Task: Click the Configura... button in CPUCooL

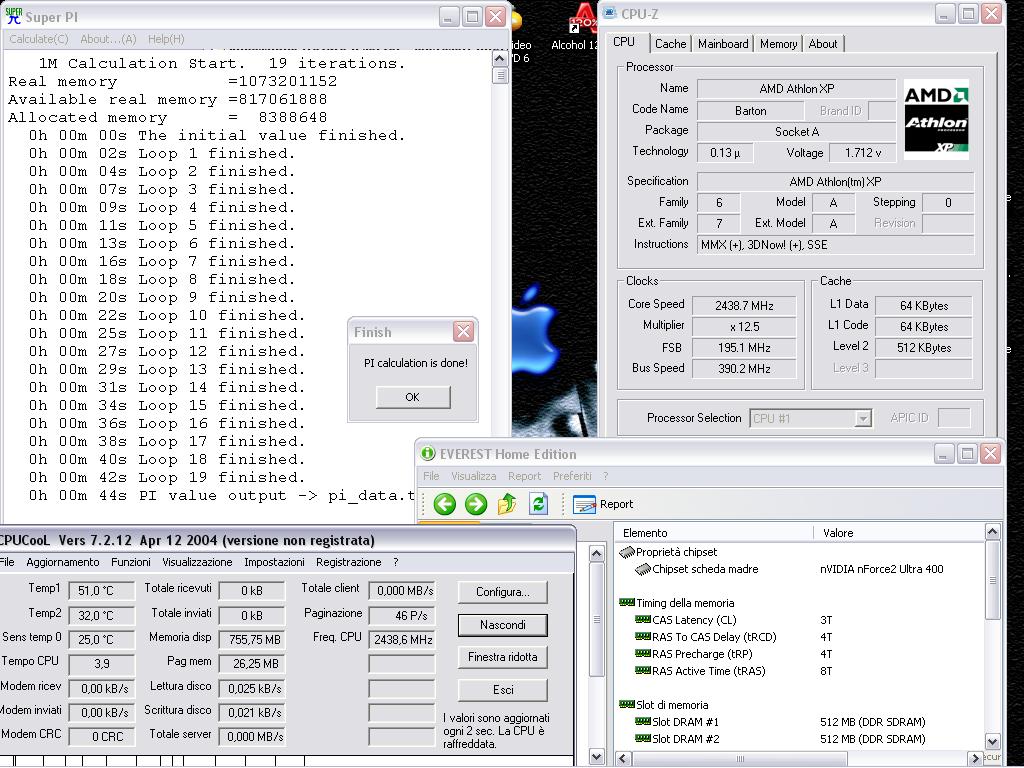Action: (503, 592)
